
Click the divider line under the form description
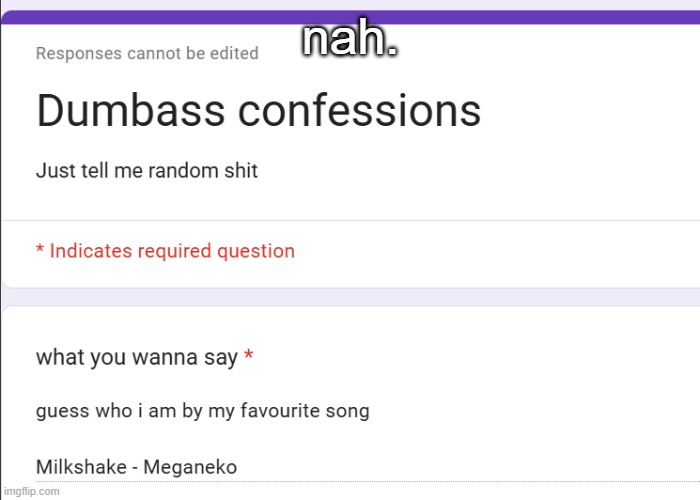click(350, 220)
